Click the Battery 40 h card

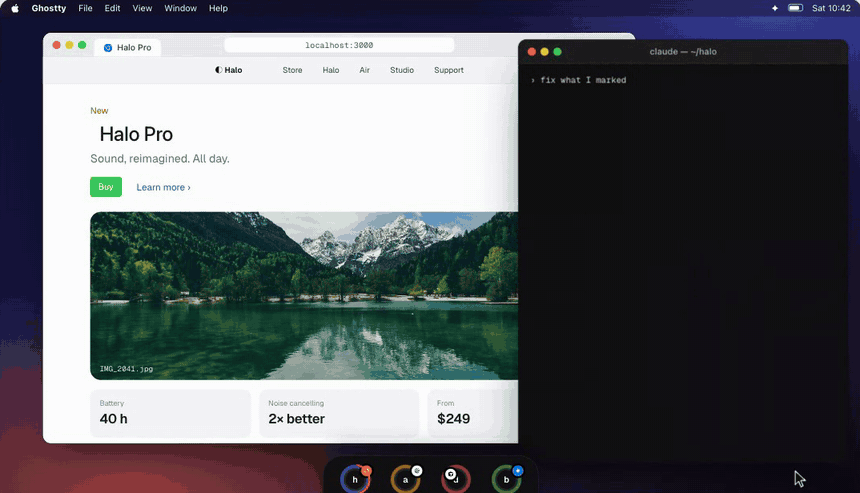click(x=170, y=413)
